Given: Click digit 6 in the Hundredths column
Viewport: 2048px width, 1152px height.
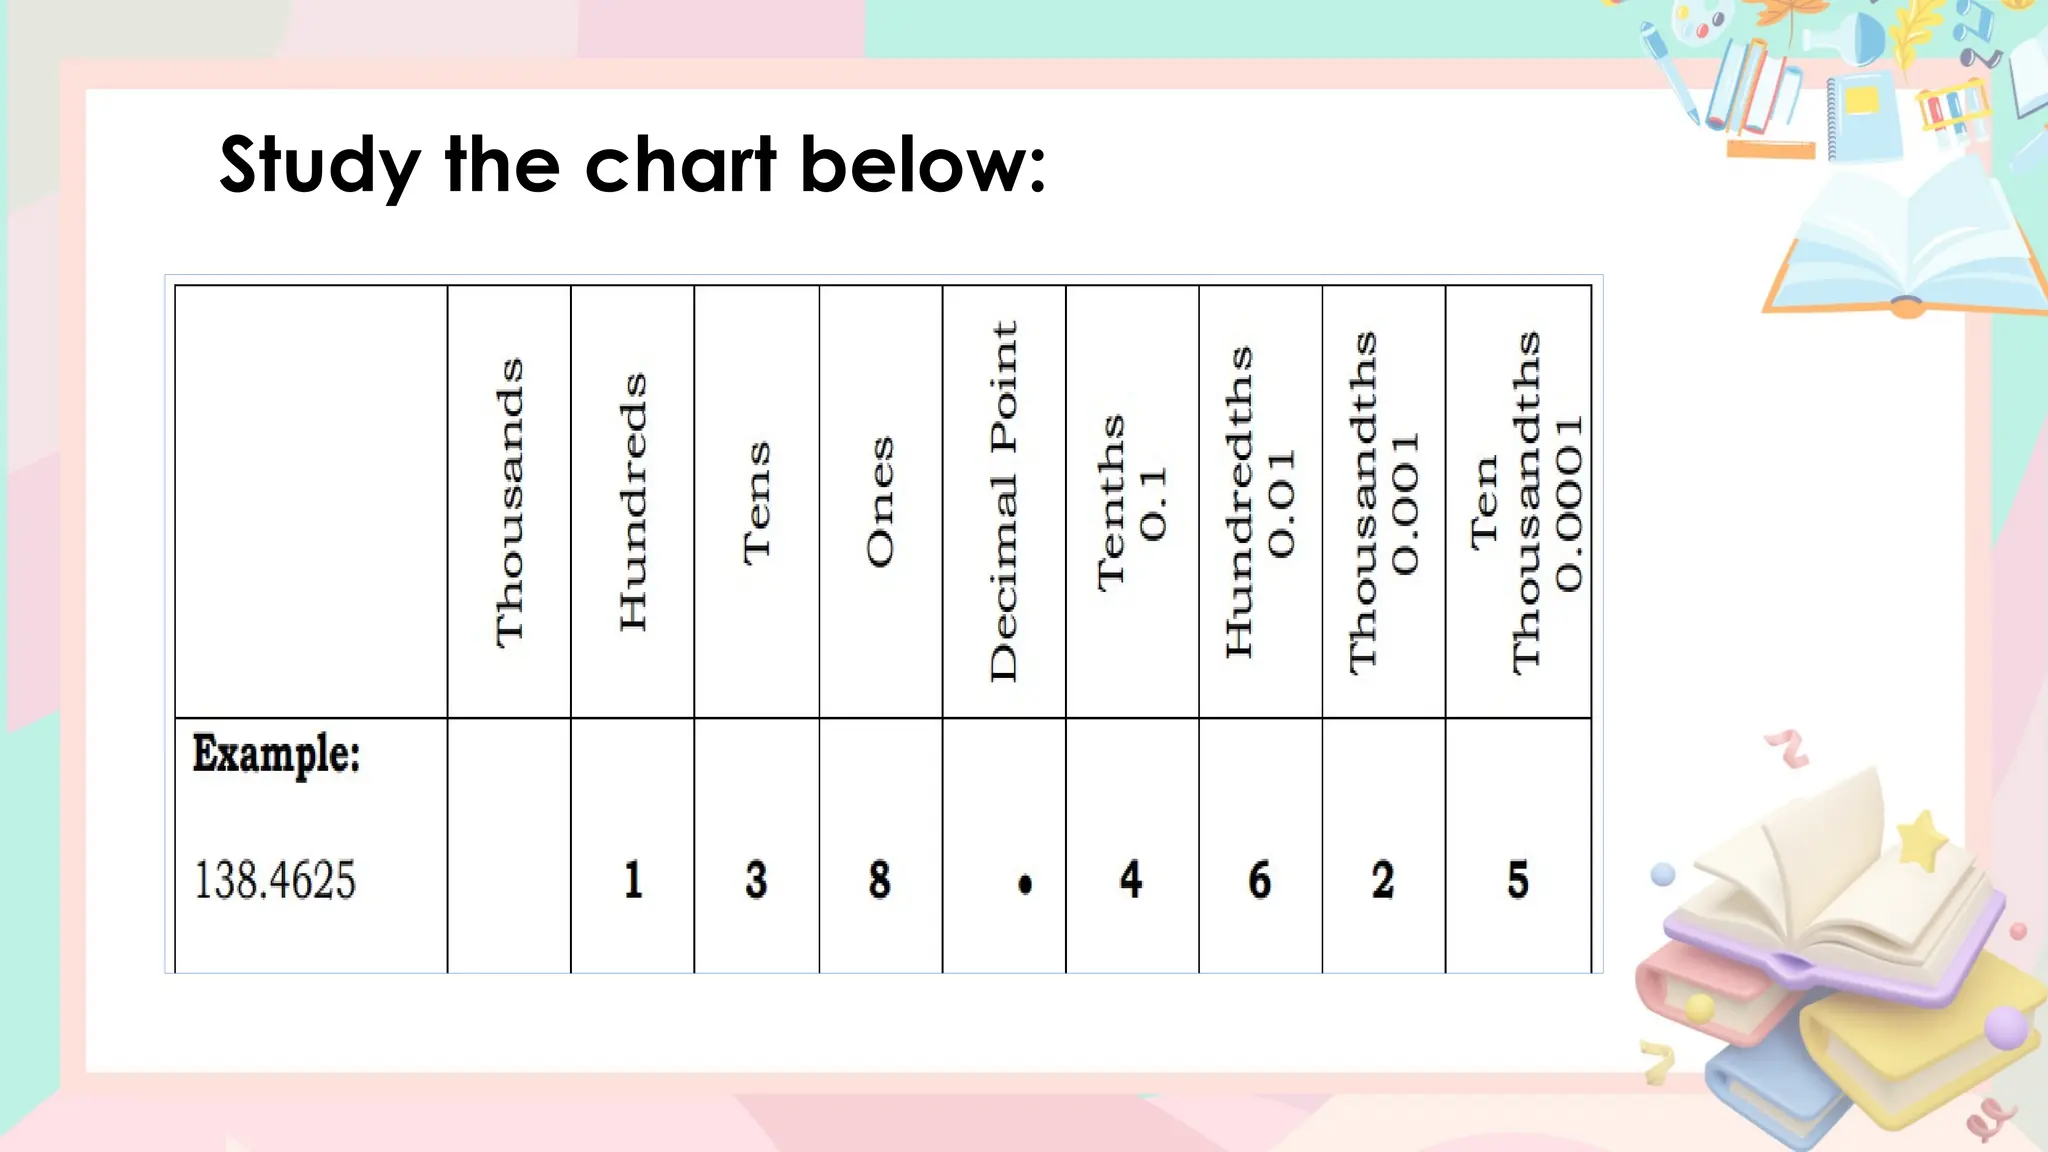Looking at the screenshot, I should pos(1259,880).
